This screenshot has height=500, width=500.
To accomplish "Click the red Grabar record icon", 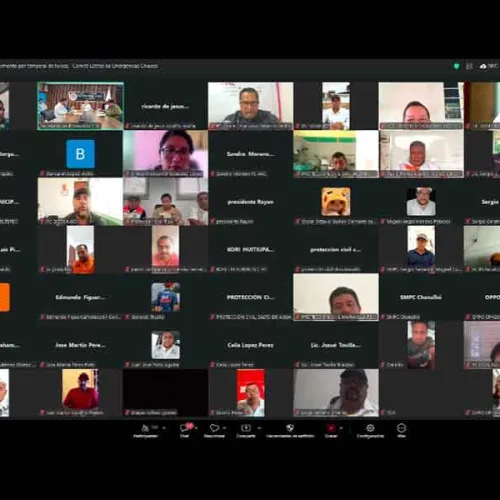I will click(x=331, y=428).
